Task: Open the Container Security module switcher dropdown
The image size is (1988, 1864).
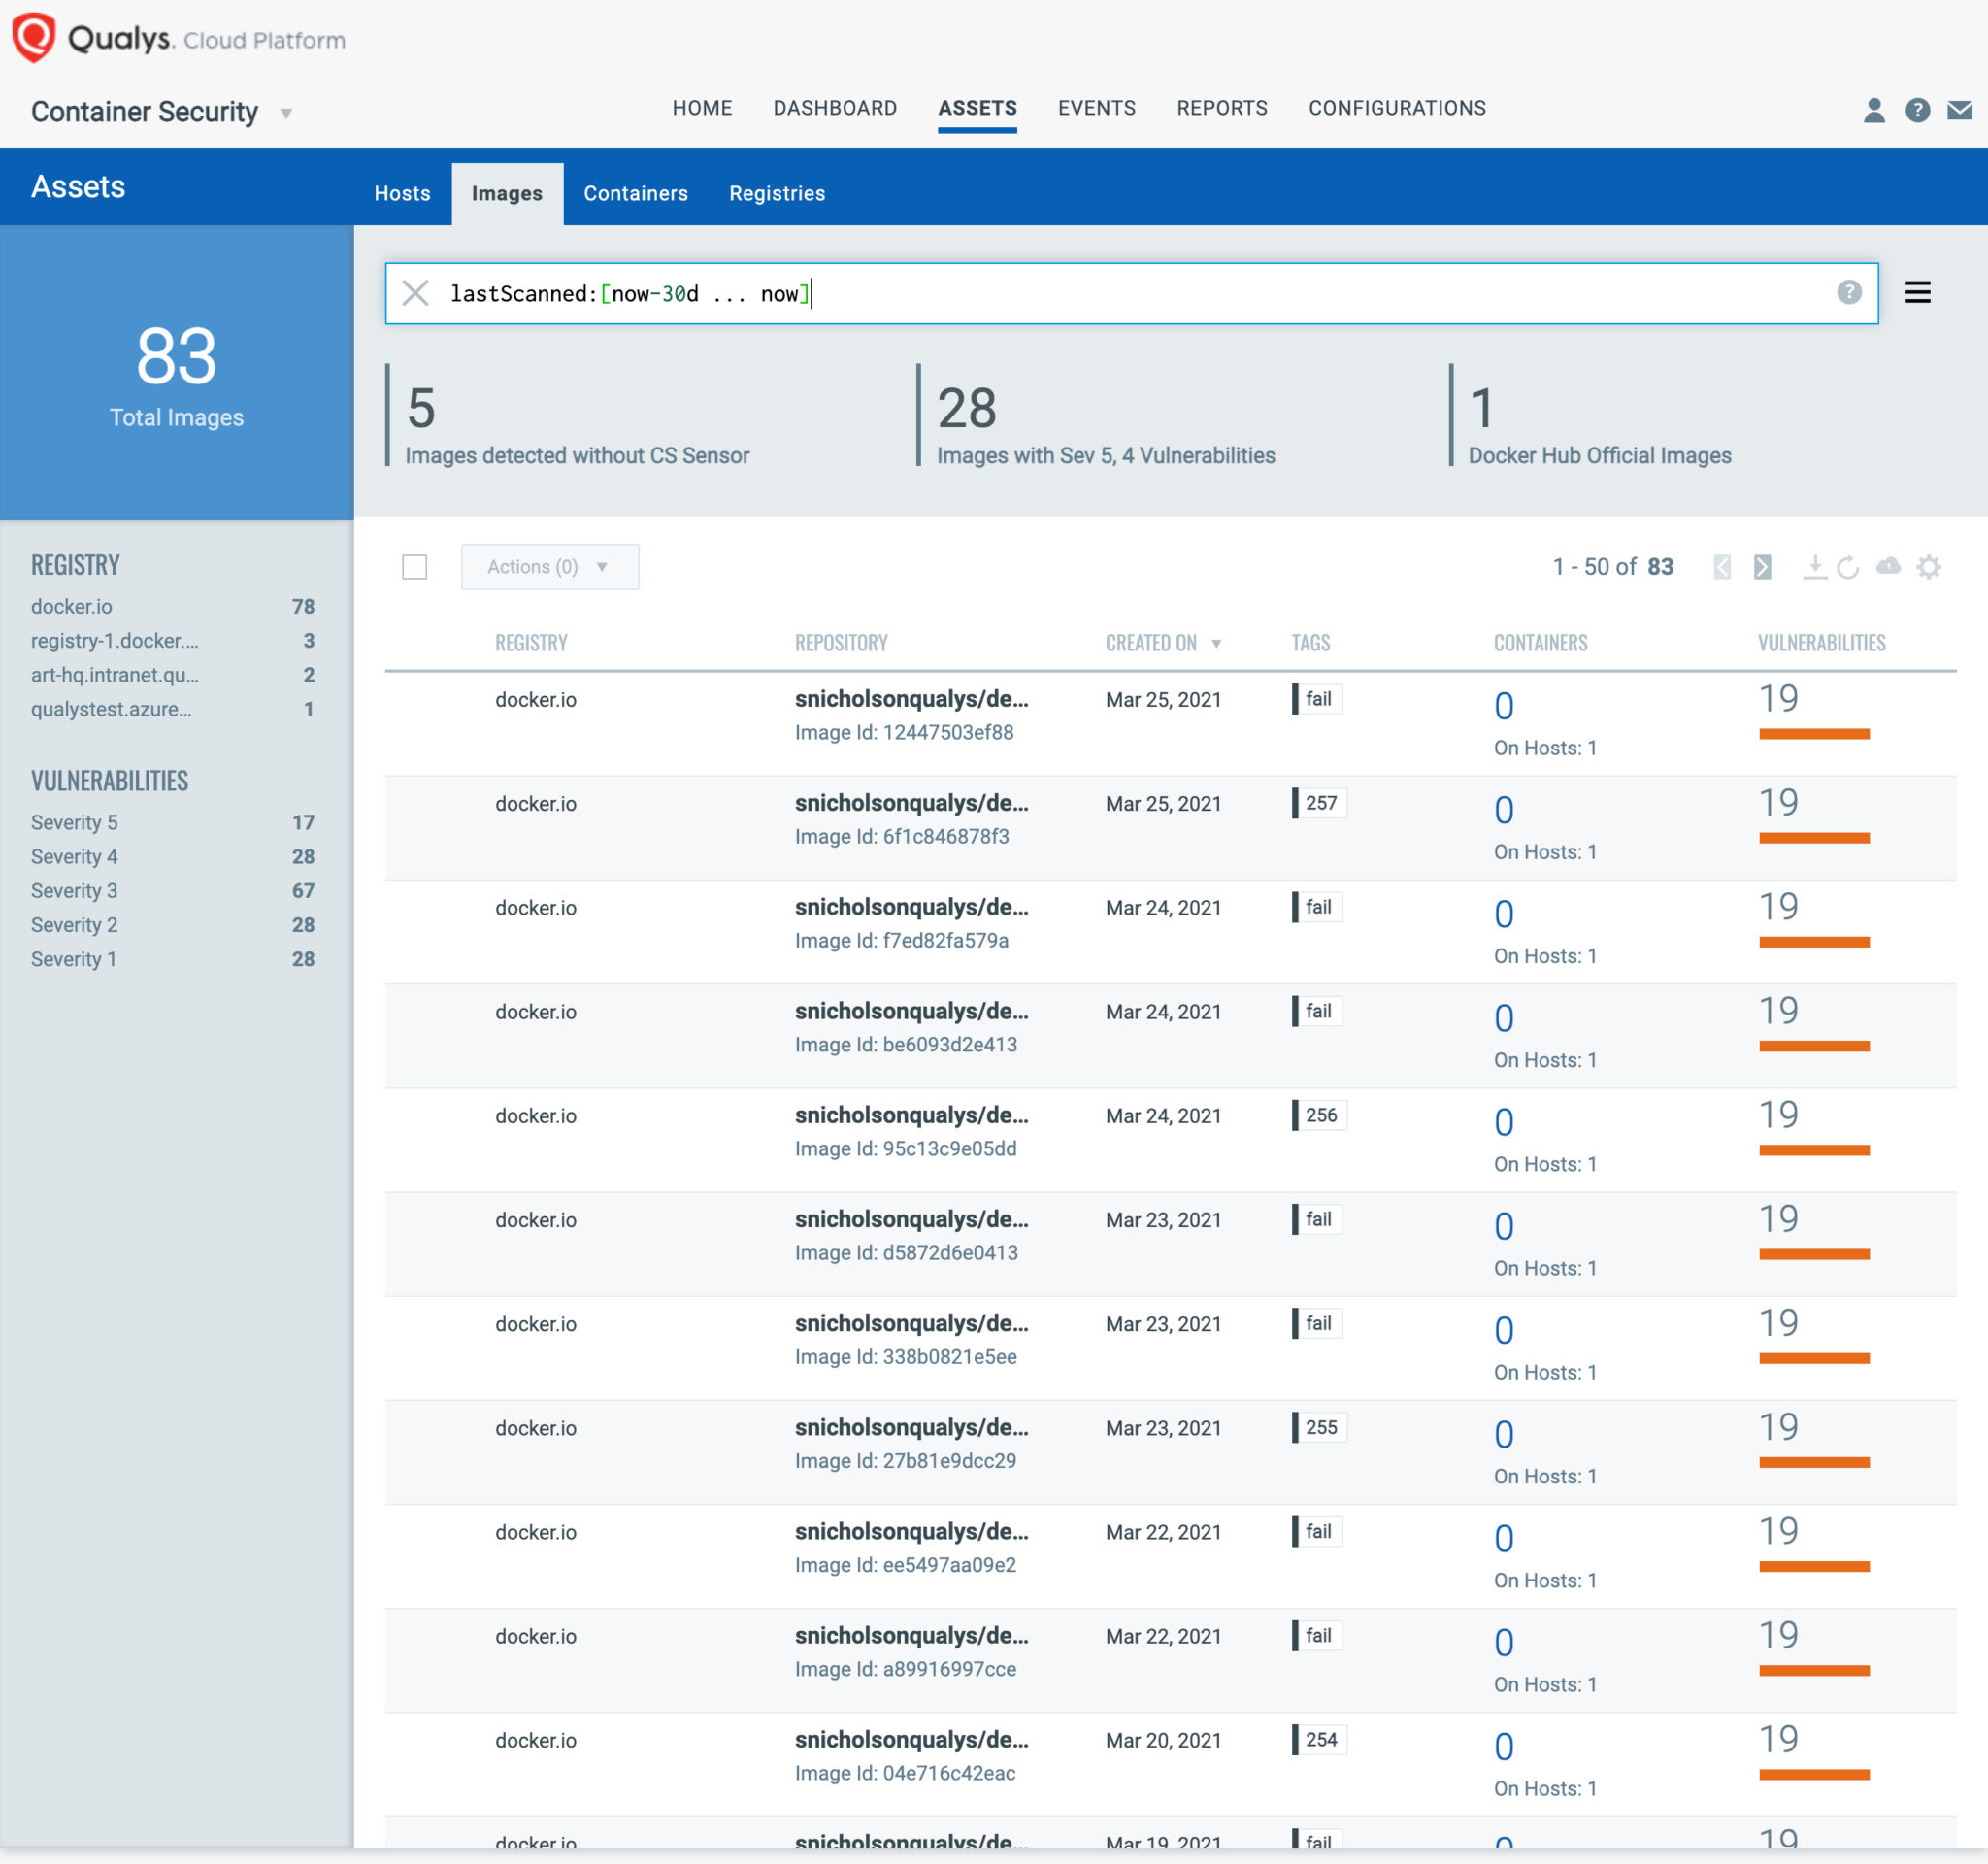Action: (x=286, y=113)
